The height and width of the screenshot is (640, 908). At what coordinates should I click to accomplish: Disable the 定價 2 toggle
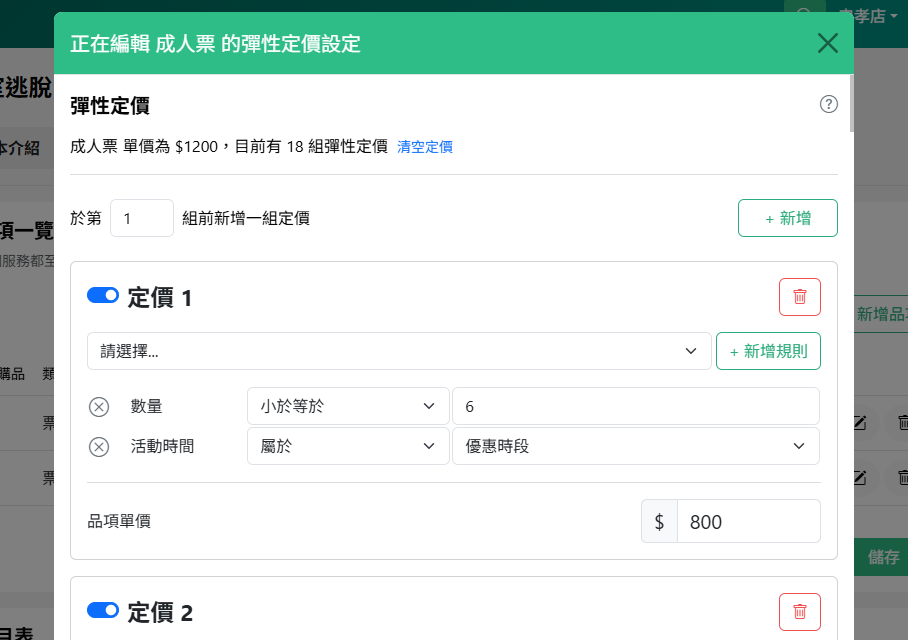coord(103,609)
